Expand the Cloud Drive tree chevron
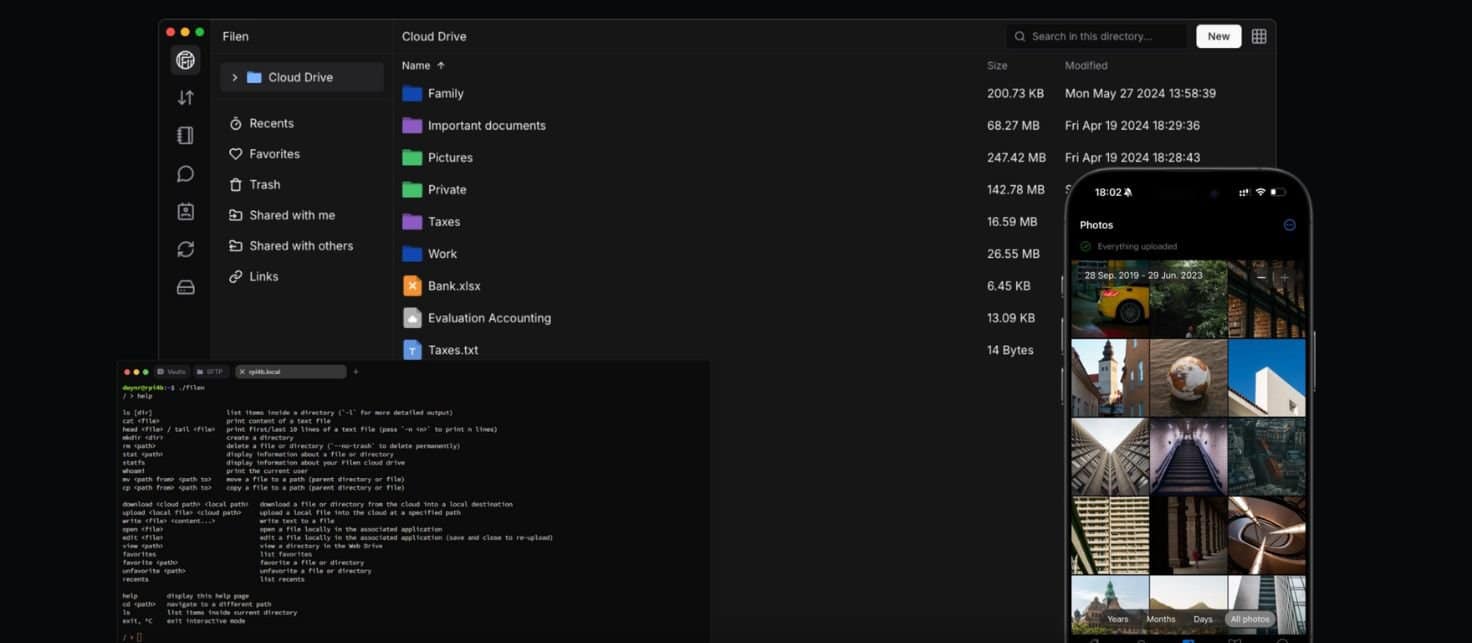The height and width of the screenshot is (643, 1472). coord(235,77)
